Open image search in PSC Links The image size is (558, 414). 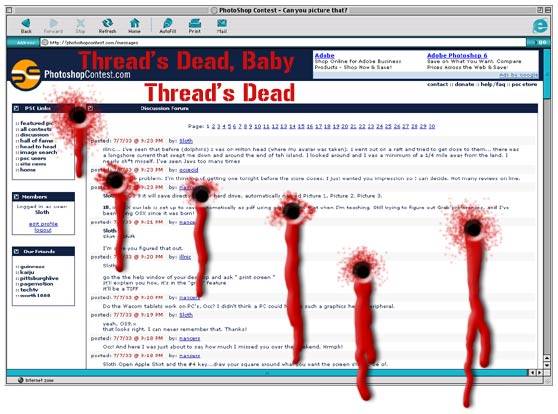pos(38,152)
